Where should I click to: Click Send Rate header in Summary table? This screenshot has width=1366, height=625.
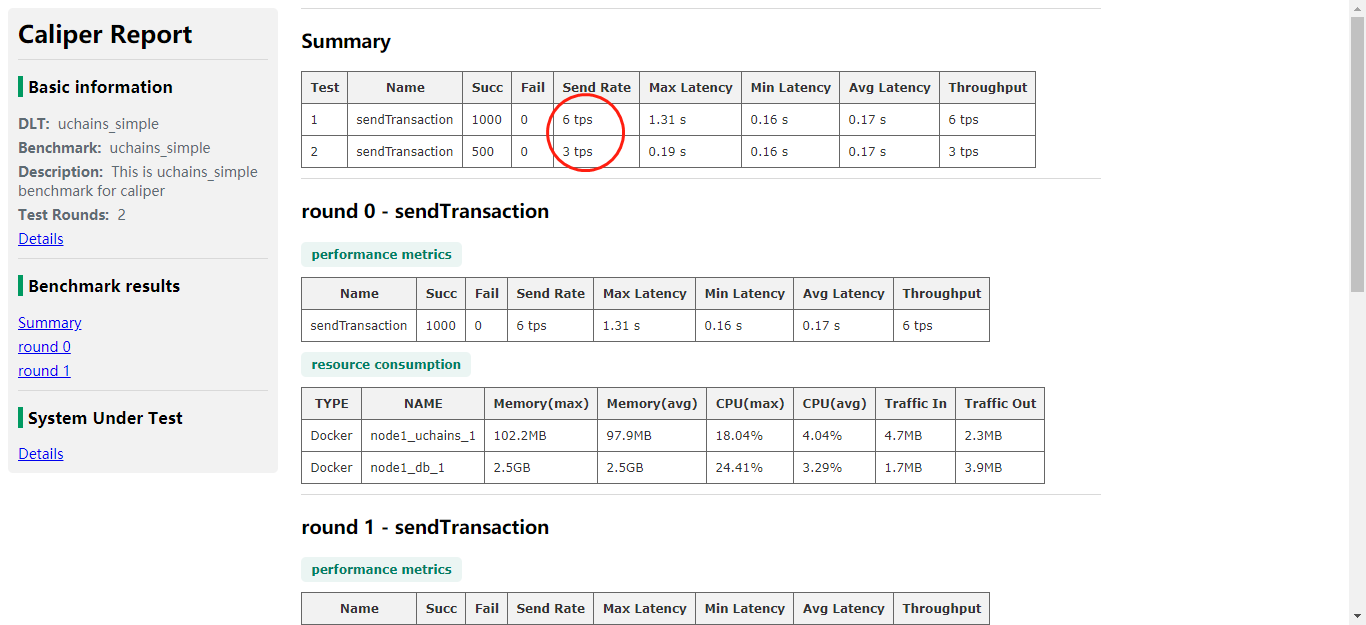[x=596, y=88]
